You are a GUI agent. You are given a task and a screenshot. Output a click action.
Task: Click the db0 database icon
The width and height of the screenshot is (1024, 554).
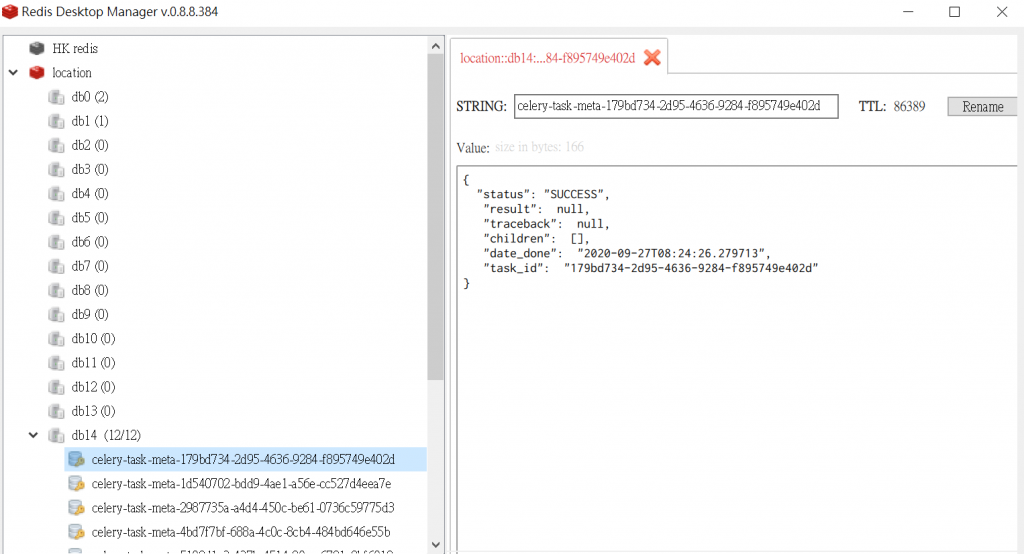(x=56, y=97)
